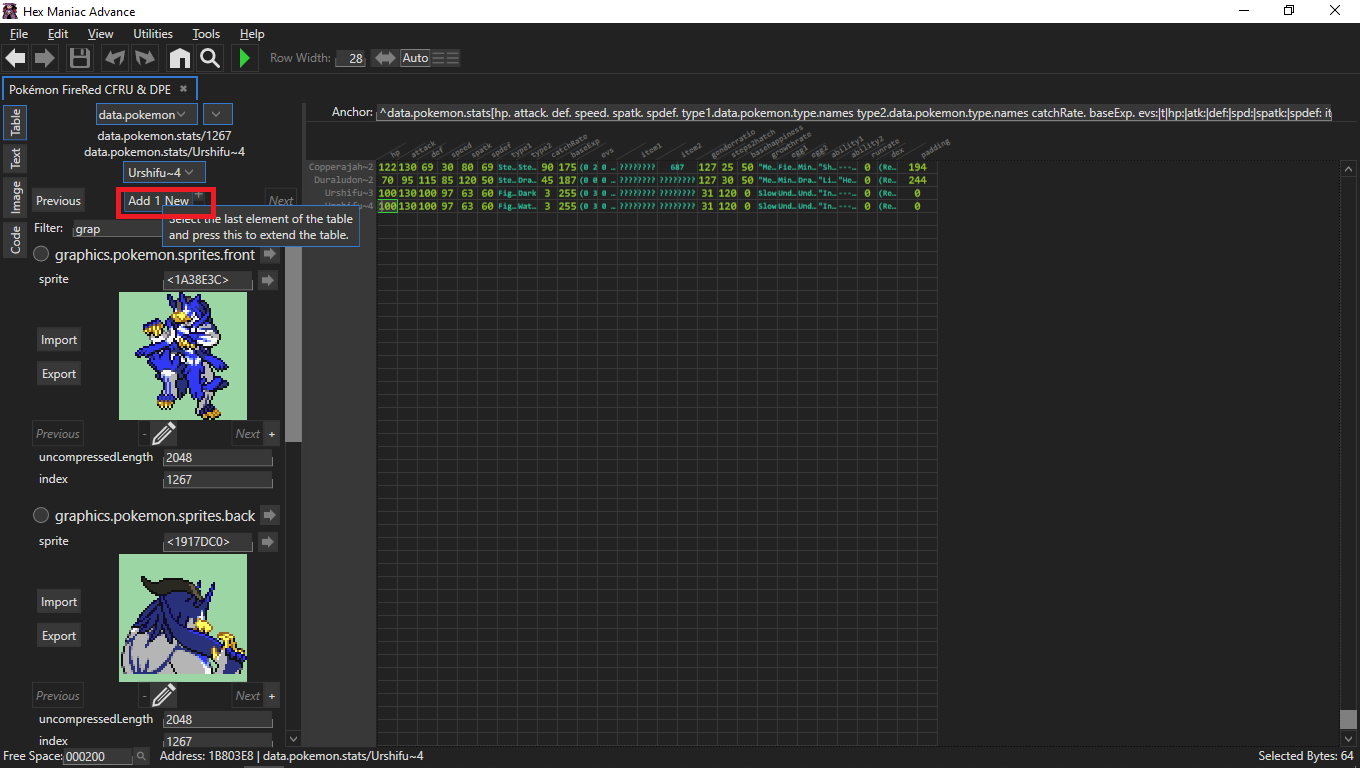The height and width of the screenshot is (768, 1360).
Task: Switch to the Image side tab
Action: click(x=16, y=197)
